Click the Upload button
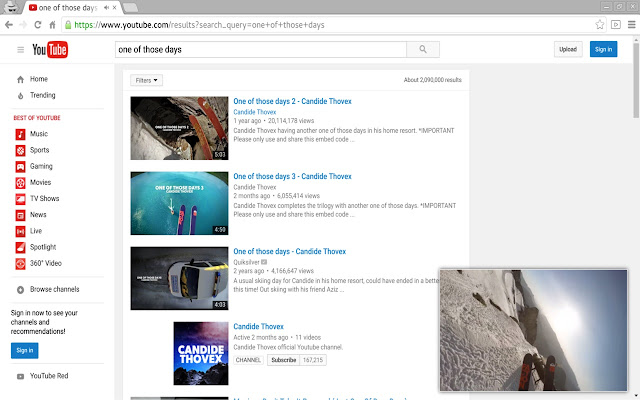This screenshot has width=640, height=400. (x=568, y=49)
